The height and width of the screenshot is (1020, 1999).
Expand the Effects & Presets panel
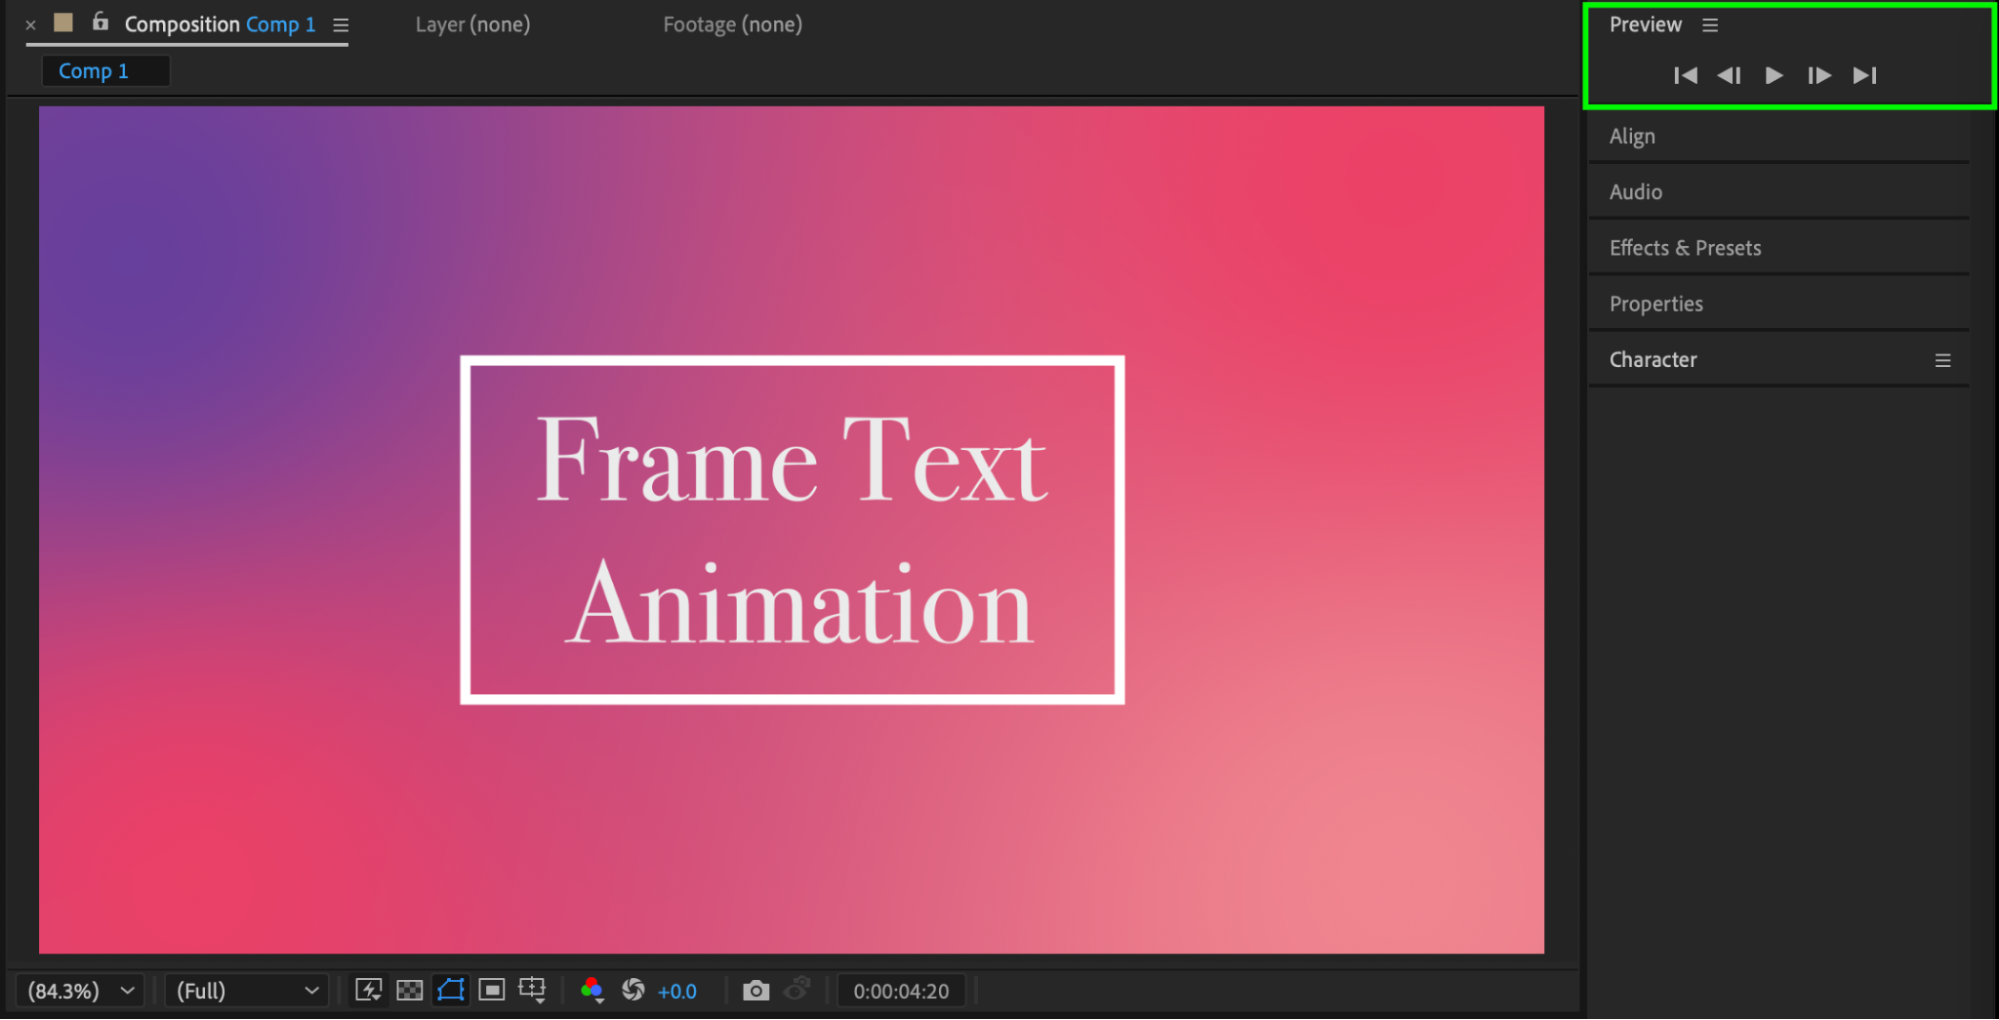[x=1685, y=248]
